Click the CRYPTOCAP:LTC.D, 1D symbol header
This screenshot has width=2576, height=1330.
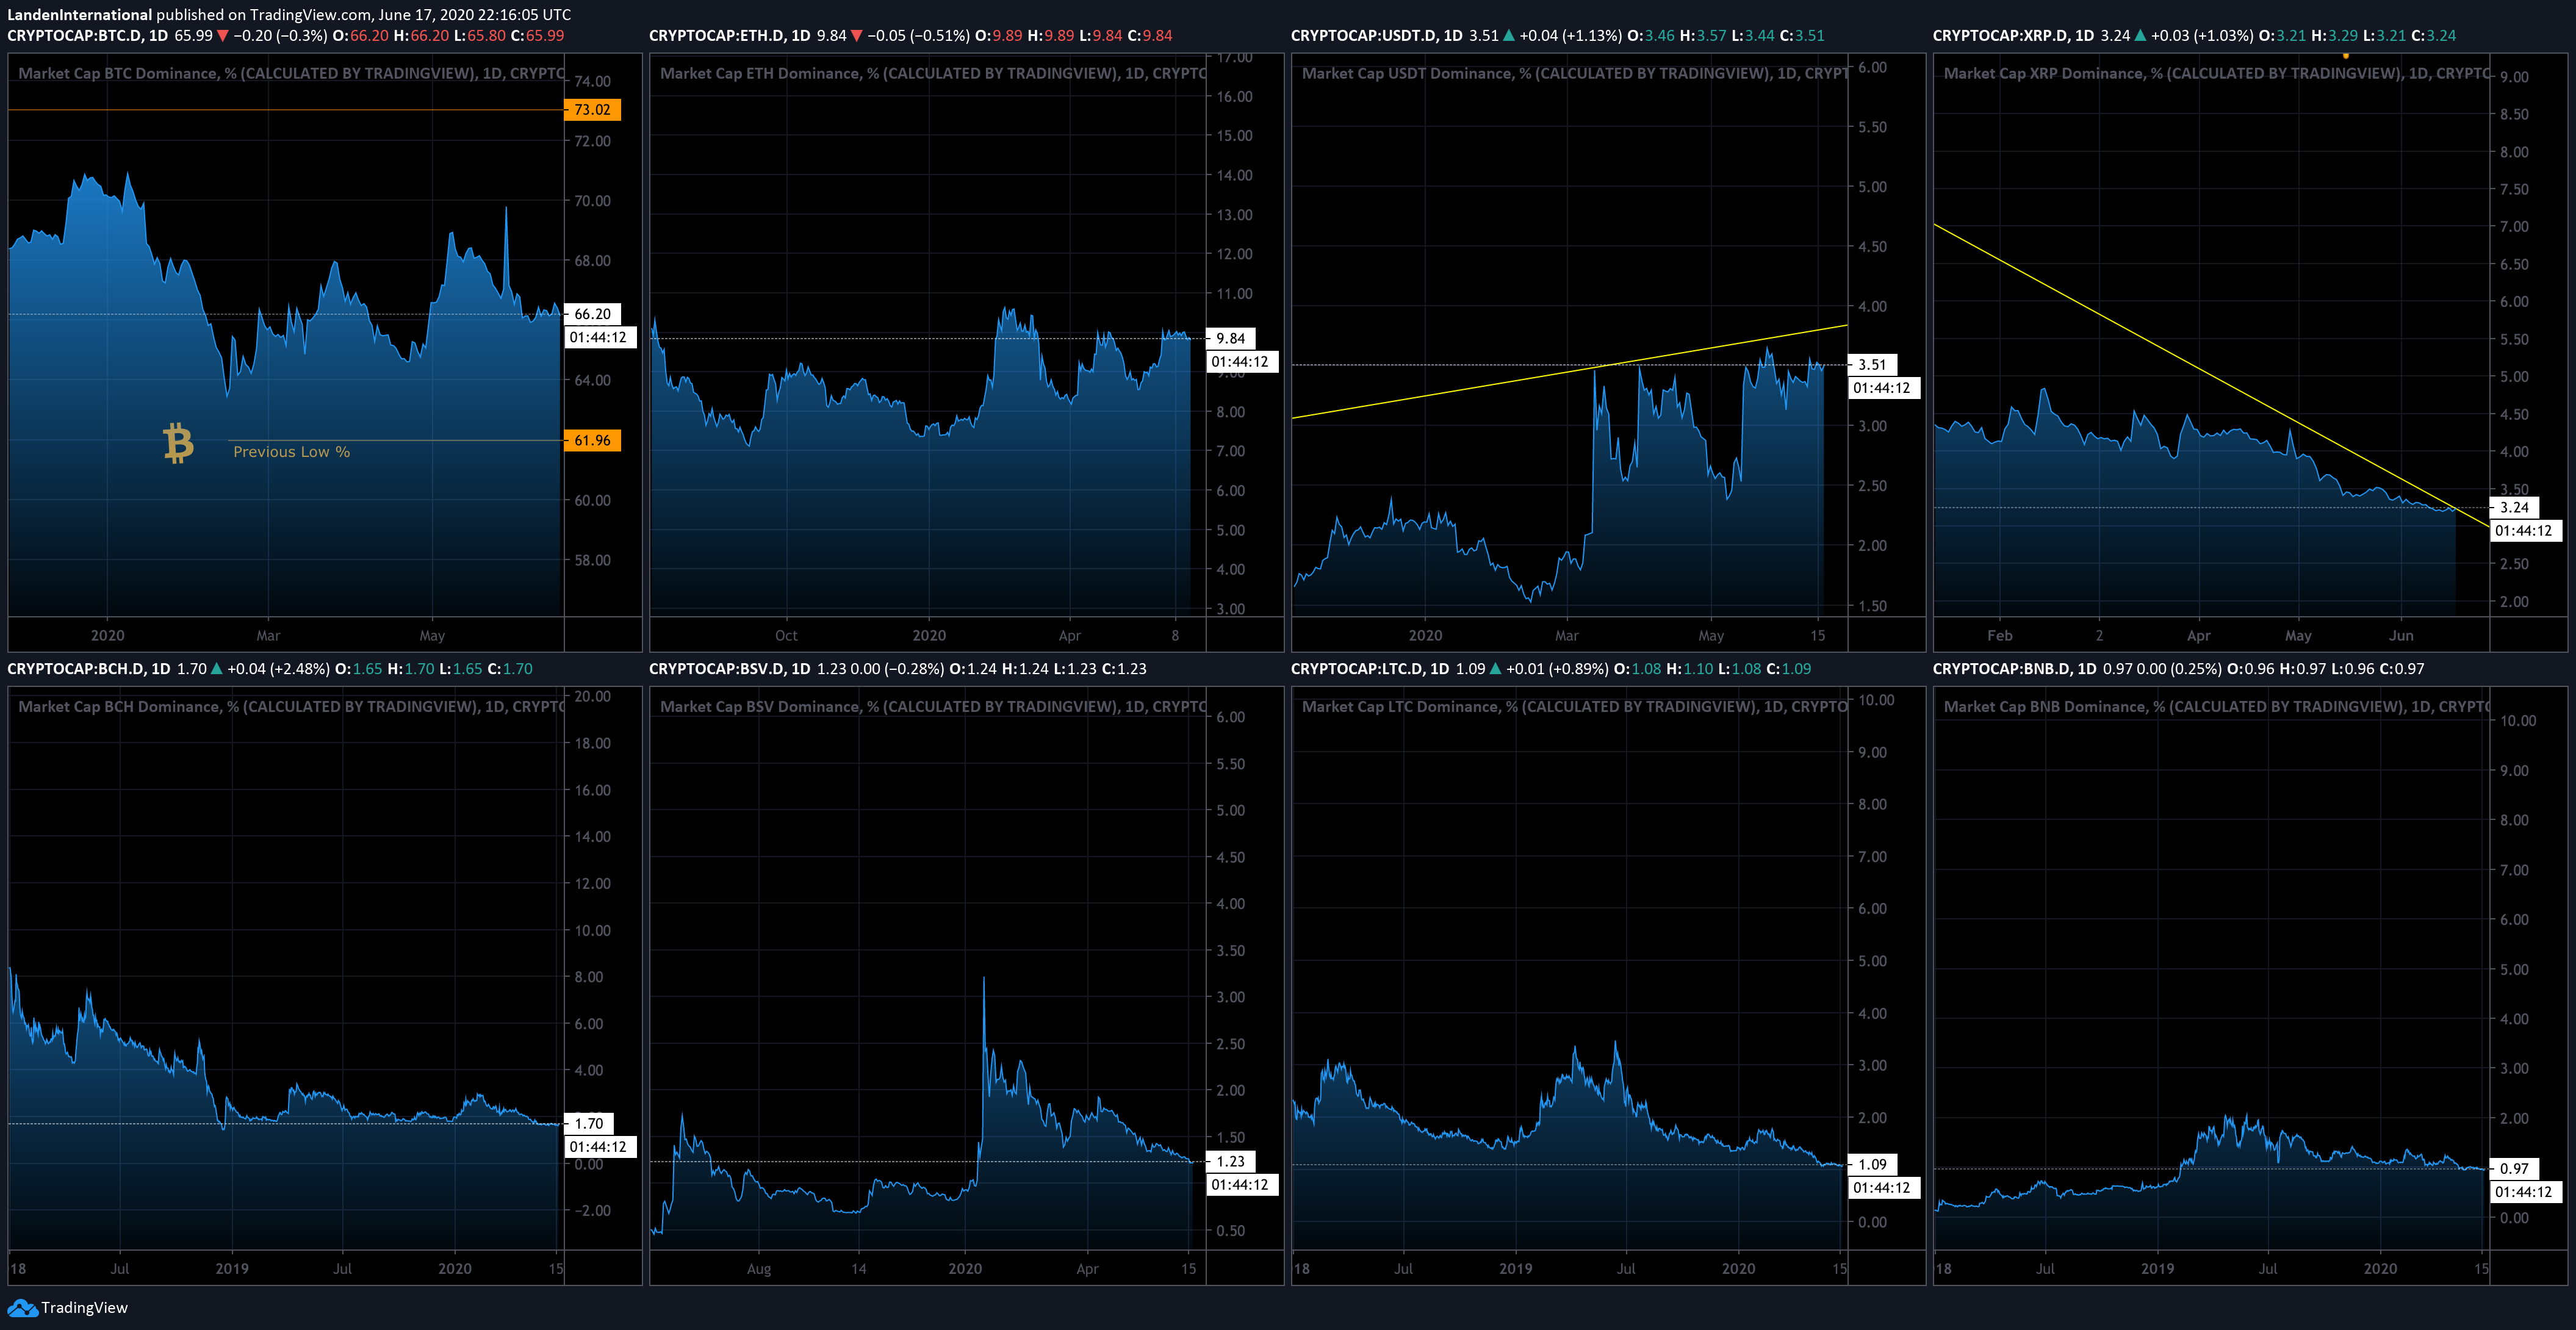(1370, 669)
